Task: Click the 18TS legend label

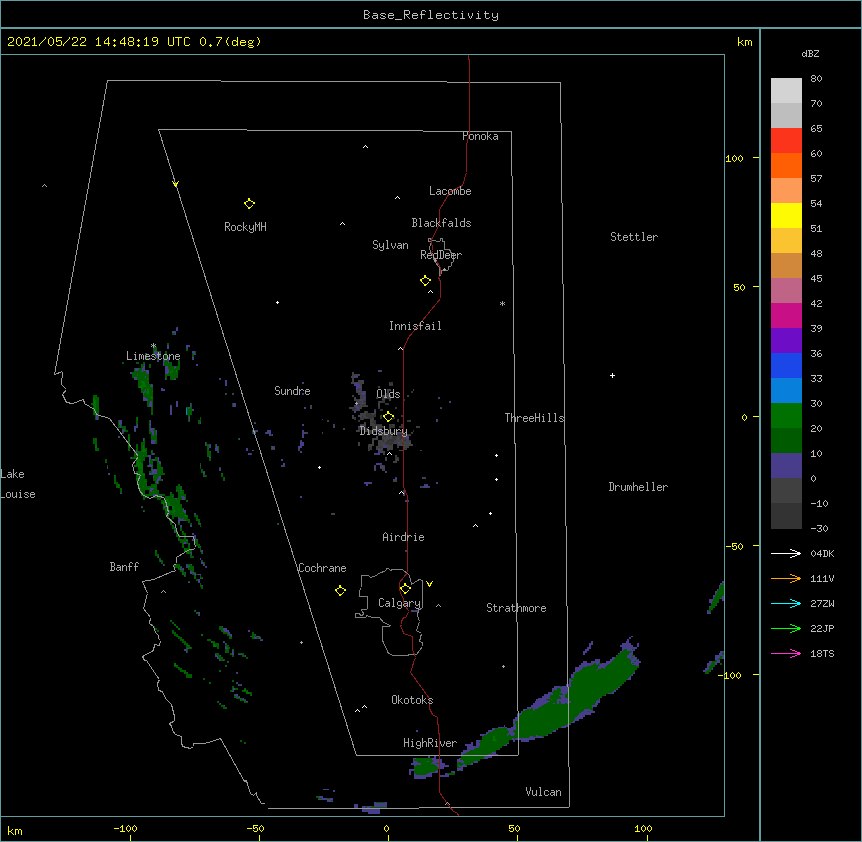Action: [x=822, y=653]
